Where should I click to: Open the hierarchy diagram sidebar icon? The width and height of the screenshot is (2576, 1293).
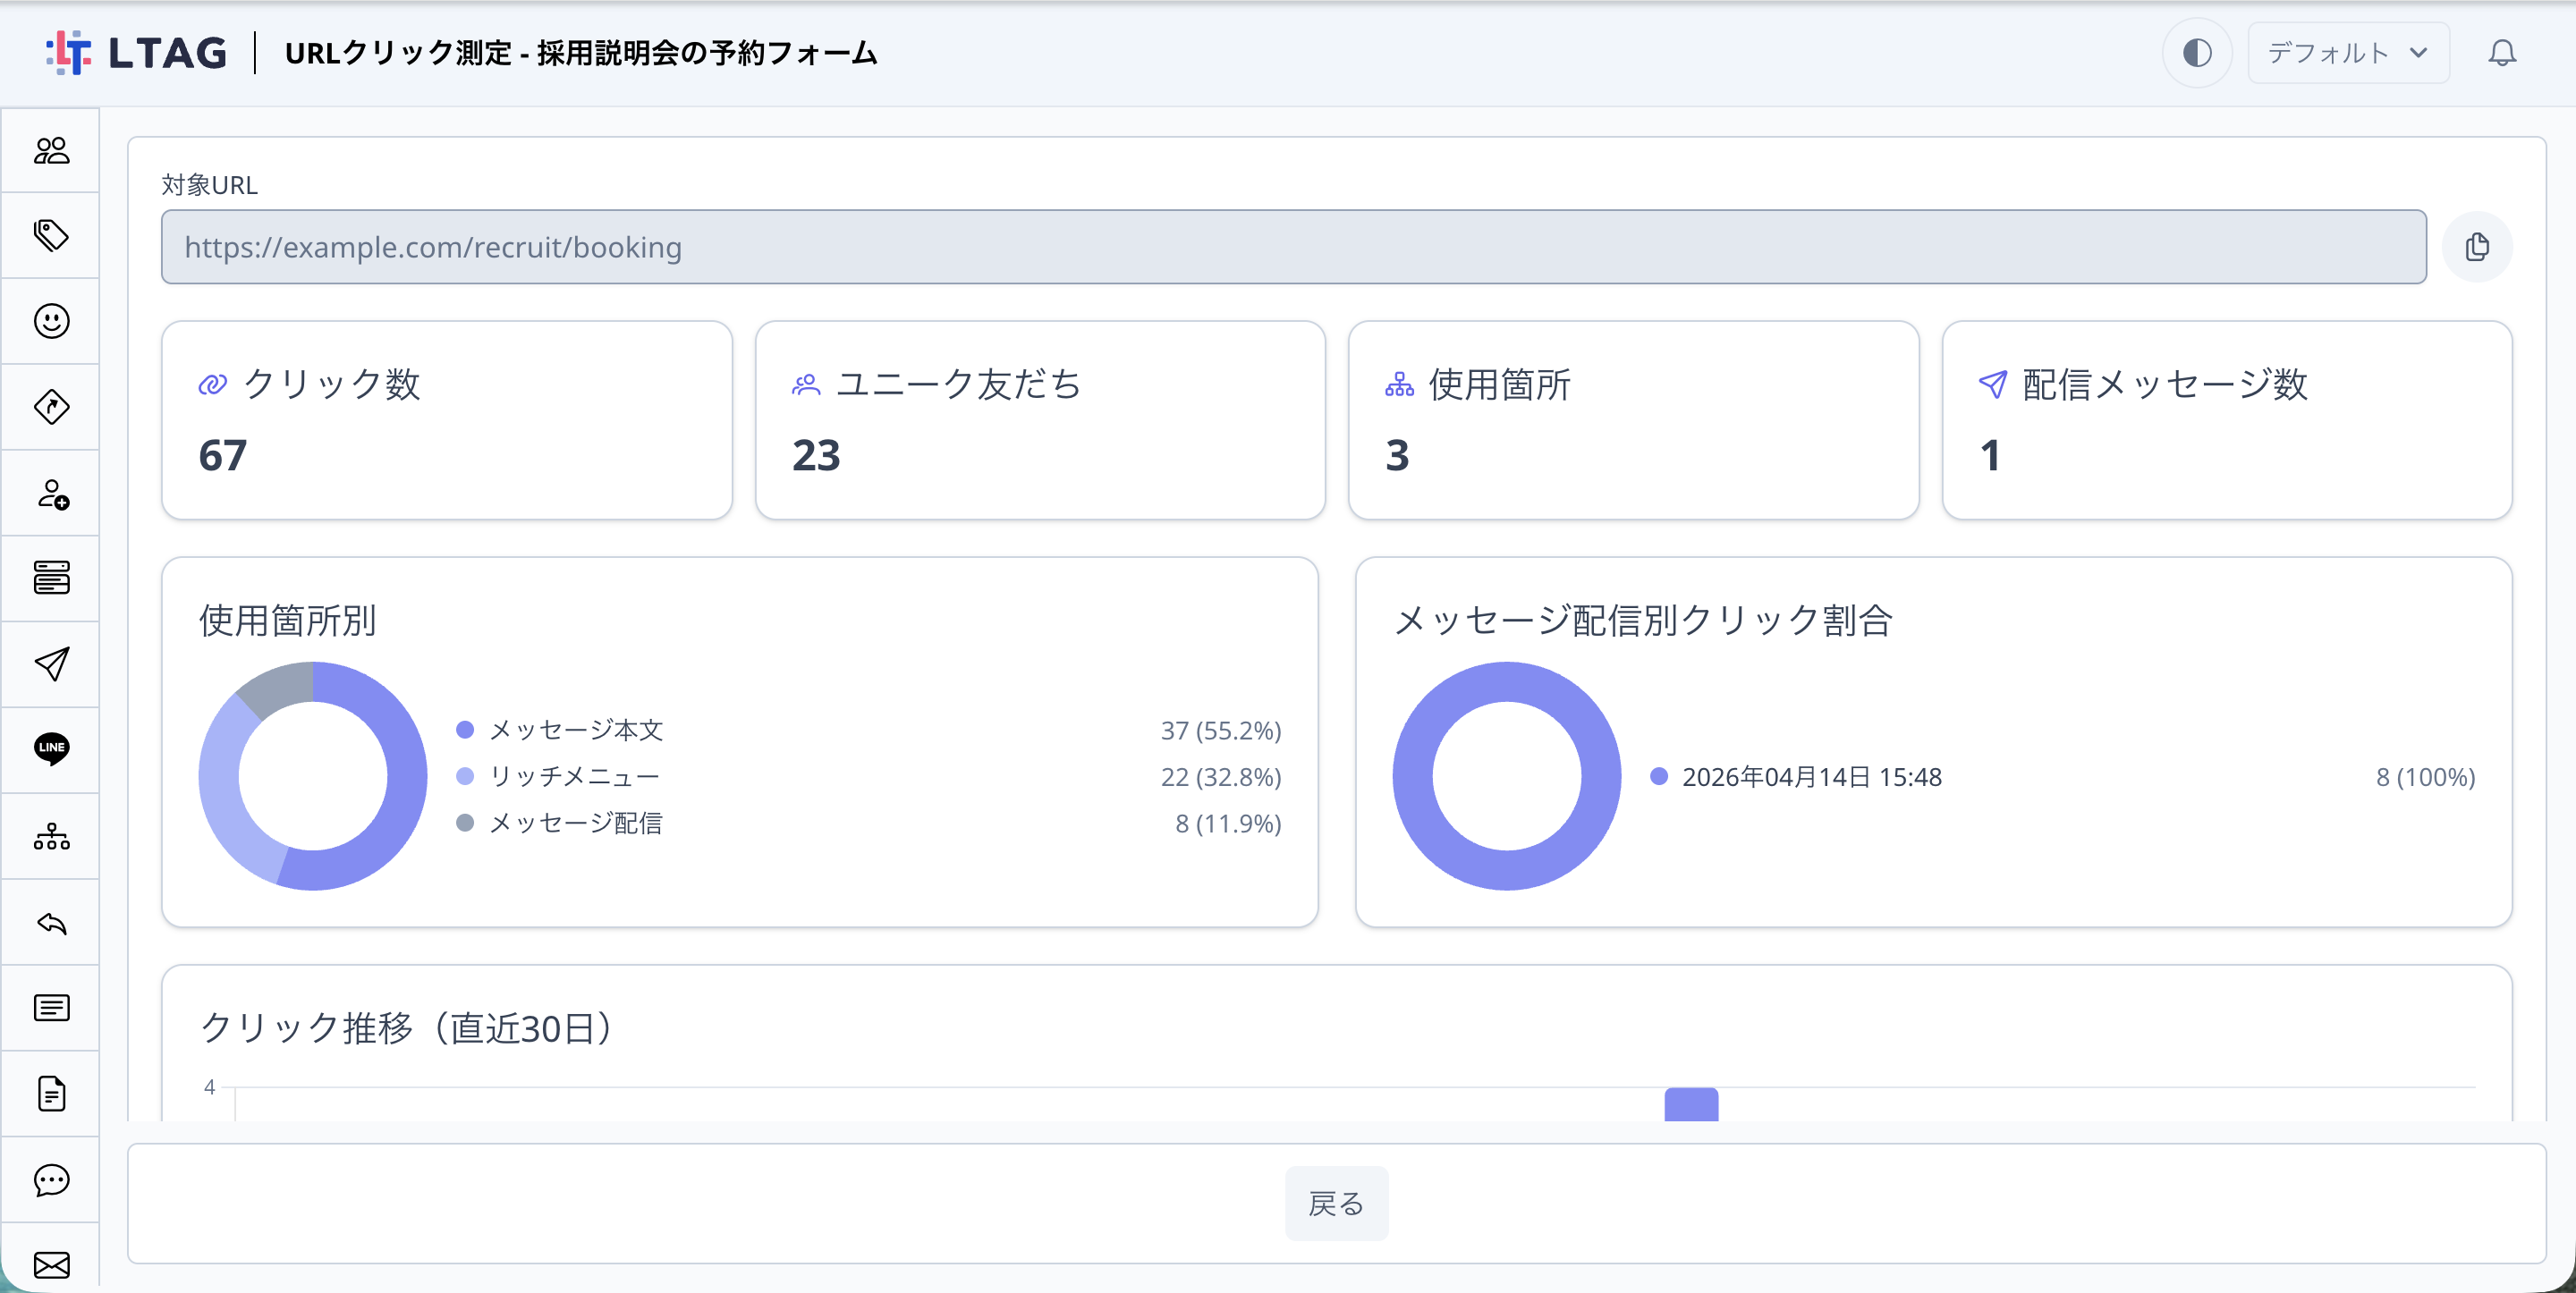coord(51,836)
